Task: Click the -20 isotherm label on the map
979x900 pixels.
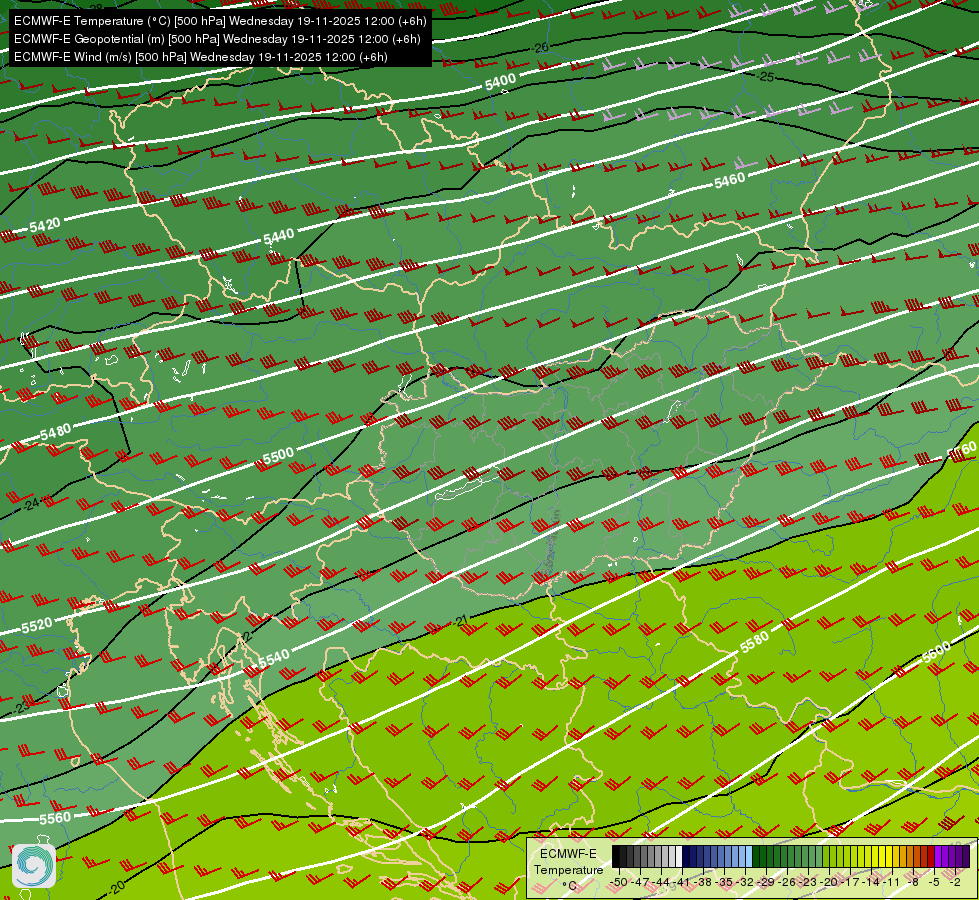Action: click(117, 886)
